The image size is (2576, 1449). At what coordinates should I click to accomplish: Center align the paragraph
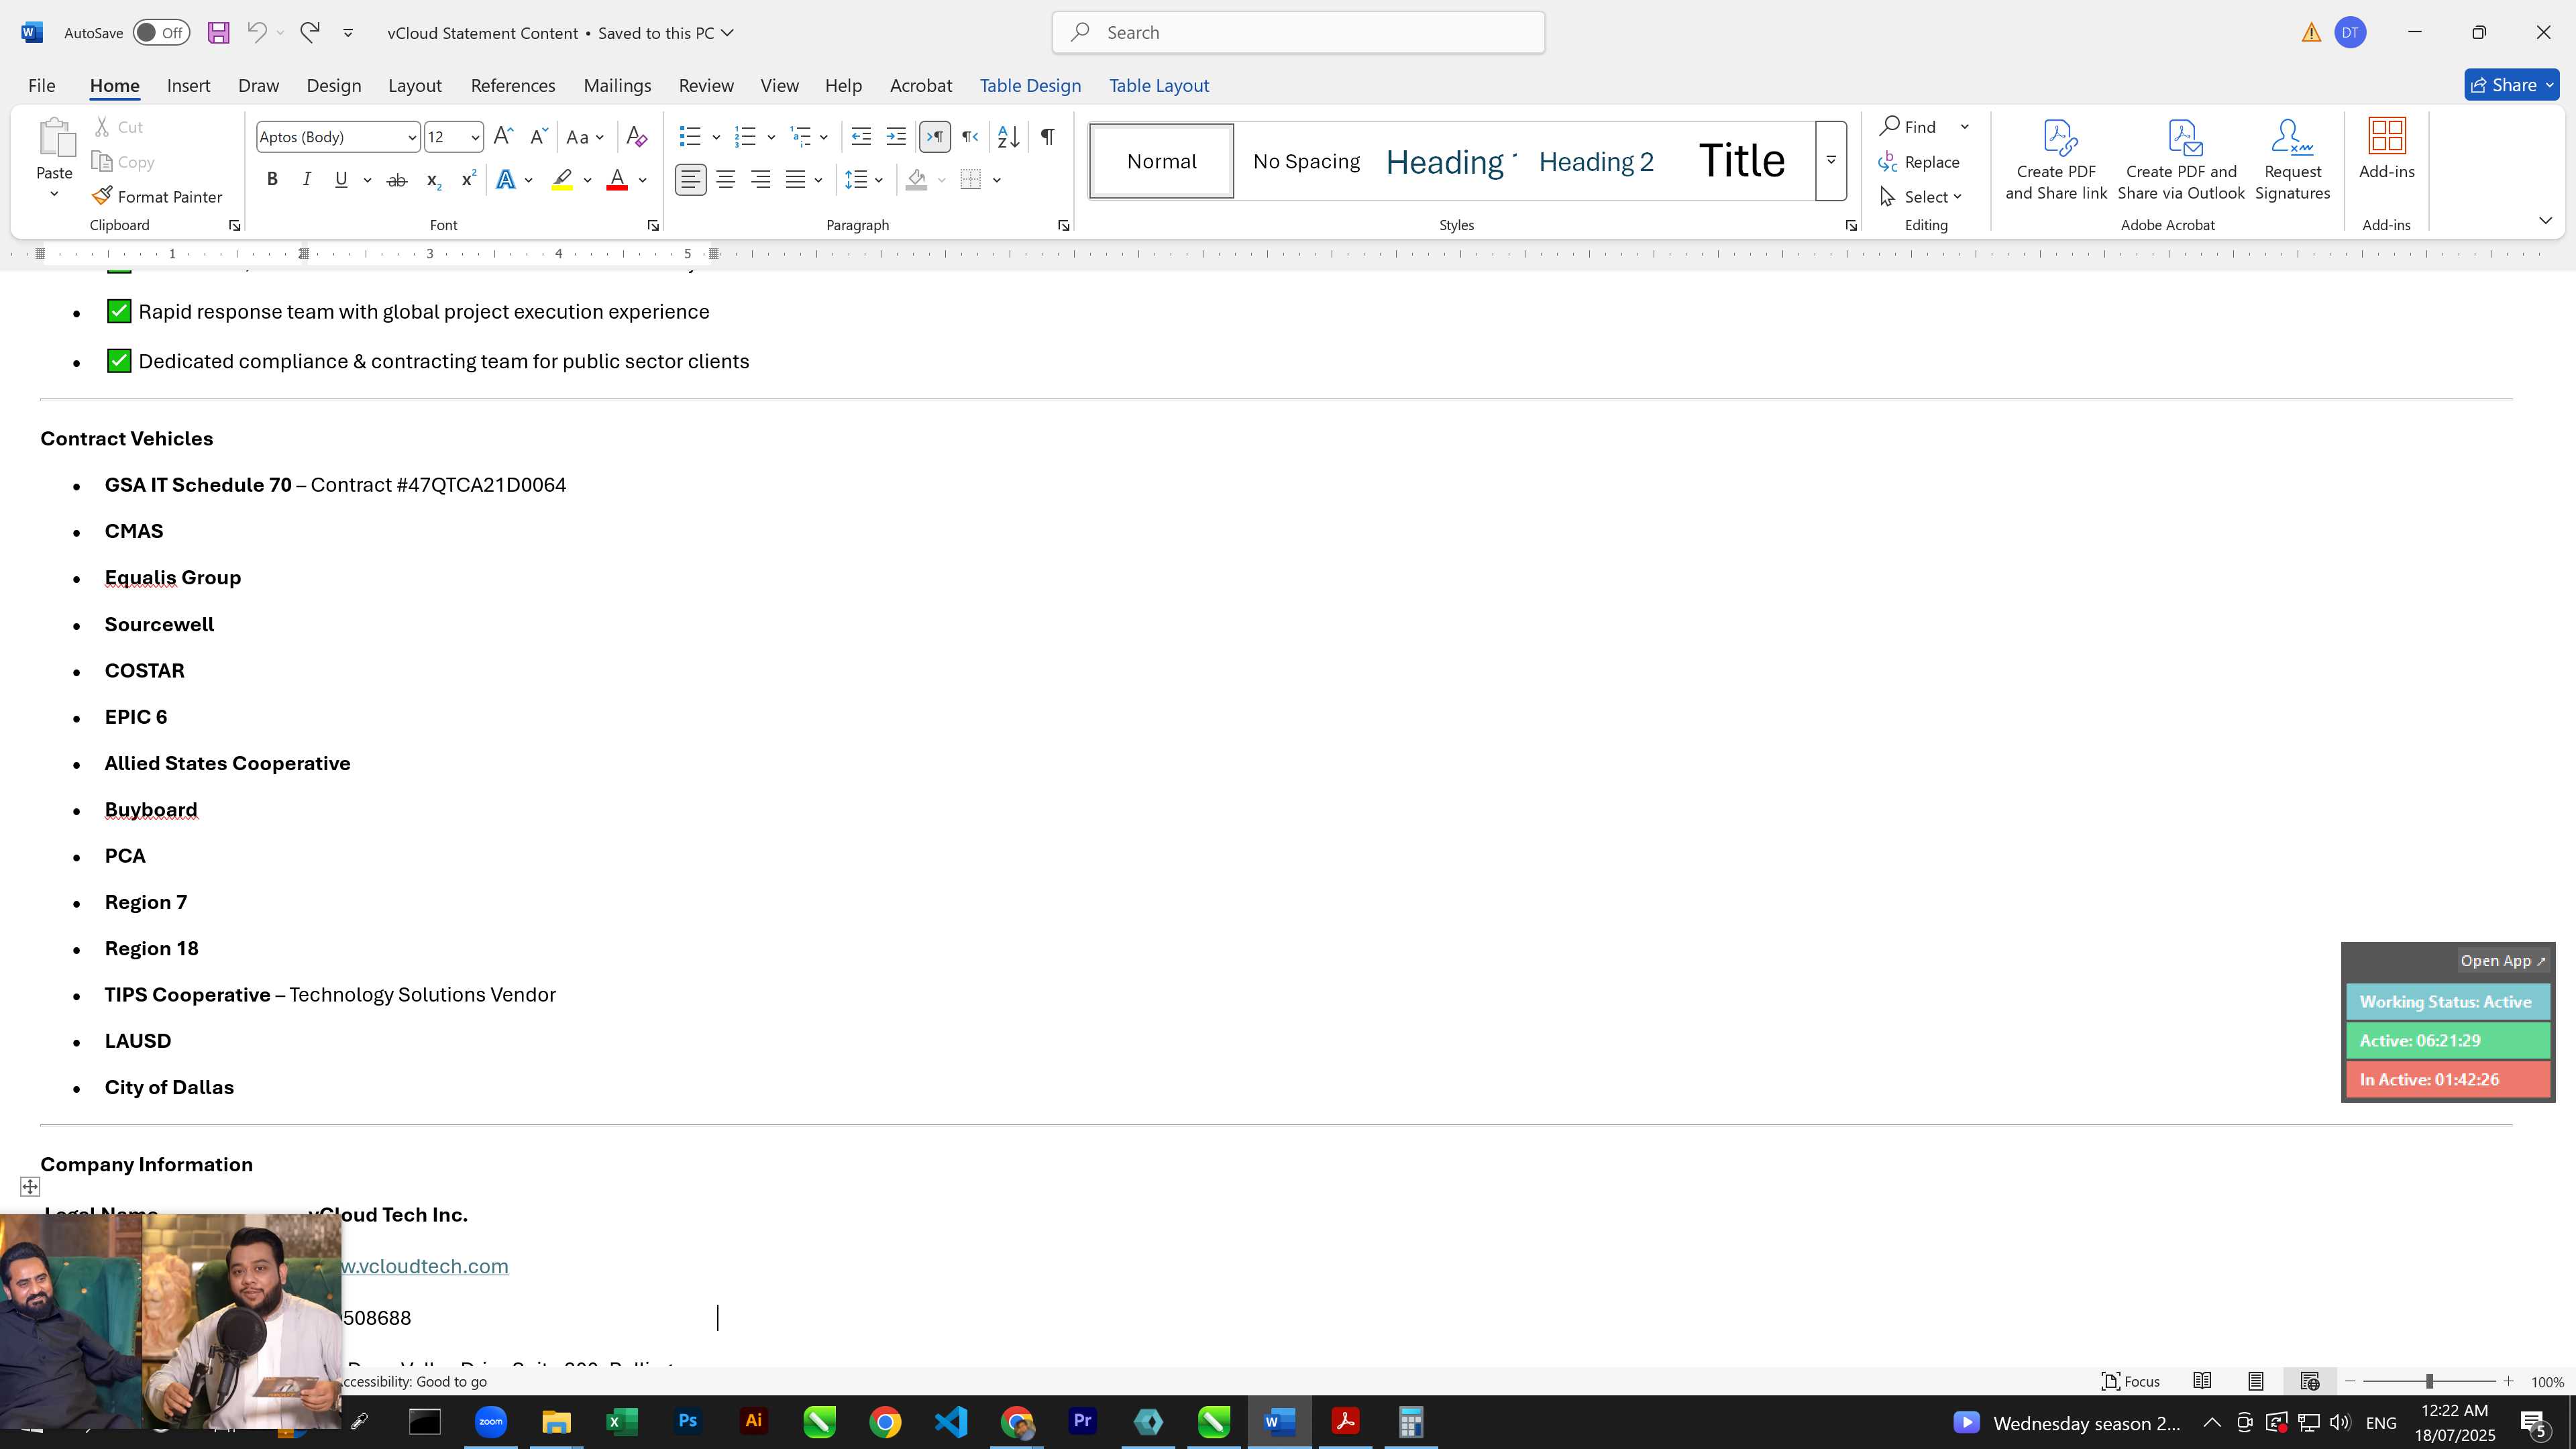(x=726, y=180)
